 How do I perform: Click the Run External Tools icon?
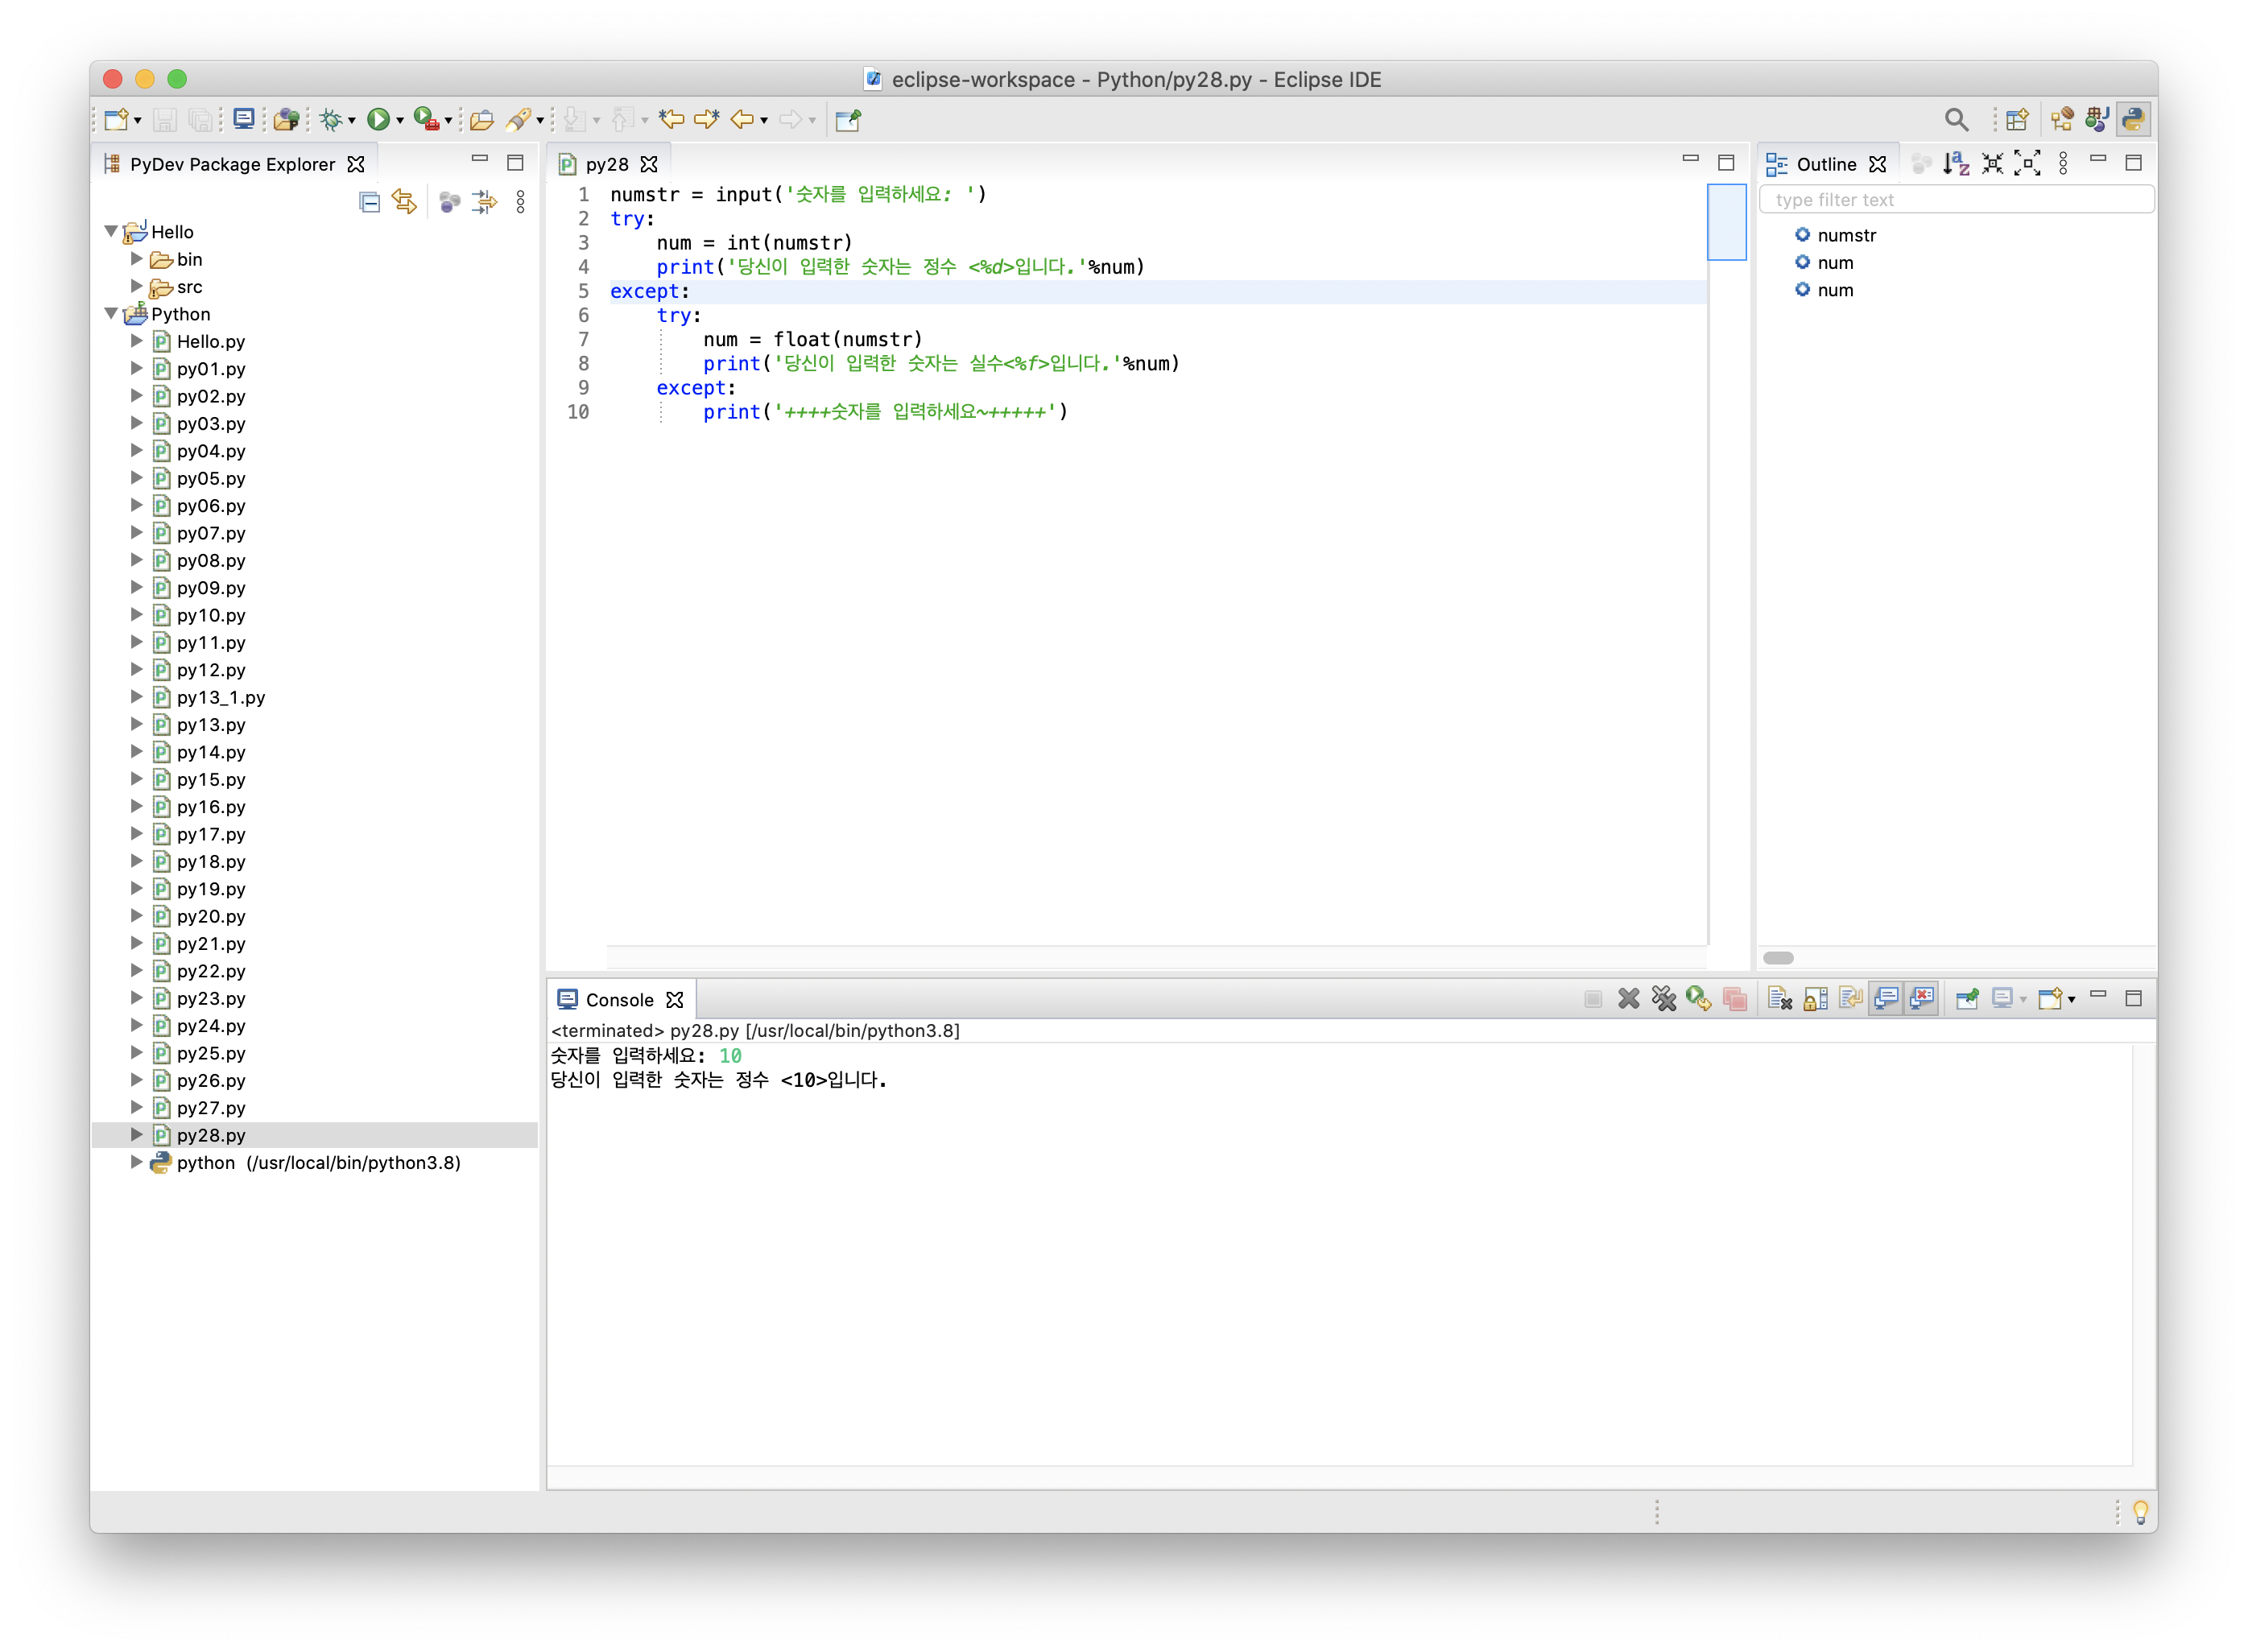tap(426, 120)
